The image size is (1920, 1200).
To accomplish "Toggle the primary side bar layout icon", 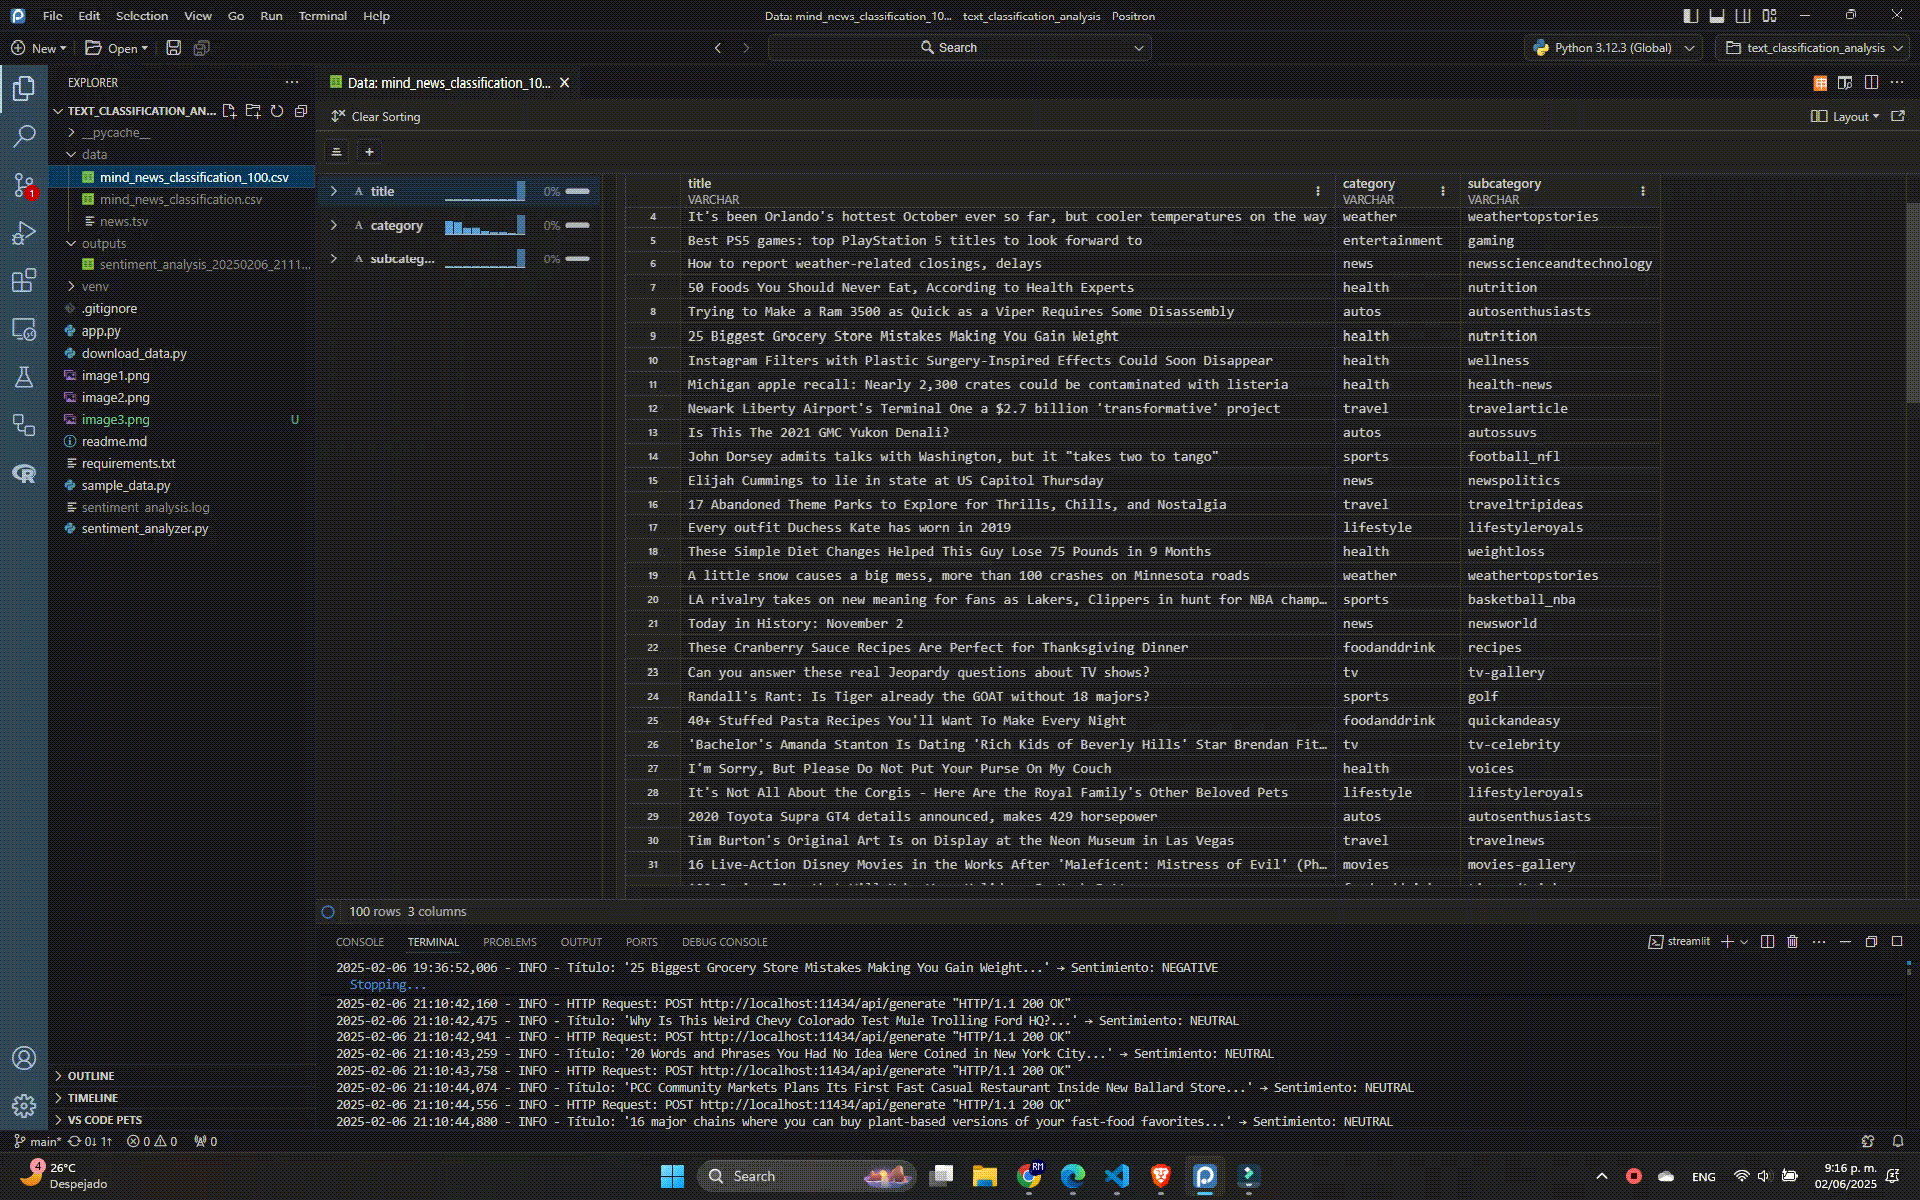I will click(1691, 16).
